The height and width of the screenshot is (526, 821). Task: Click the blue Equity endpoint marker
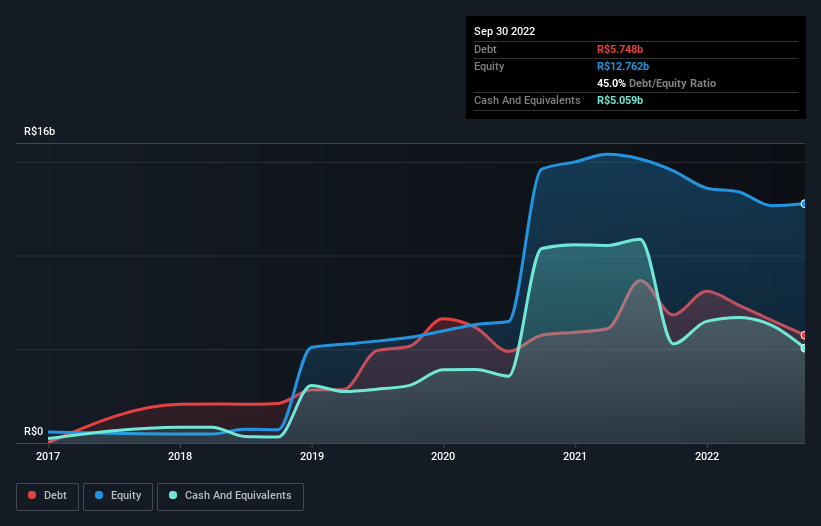[x=804, y=204]
